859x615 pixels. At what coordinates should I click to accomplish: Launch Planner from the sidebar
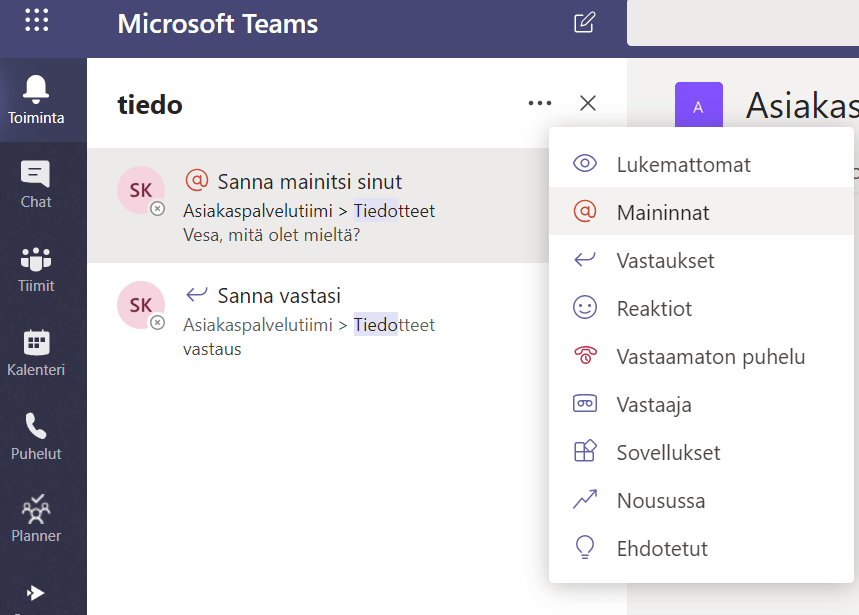(x=36, y=519)
